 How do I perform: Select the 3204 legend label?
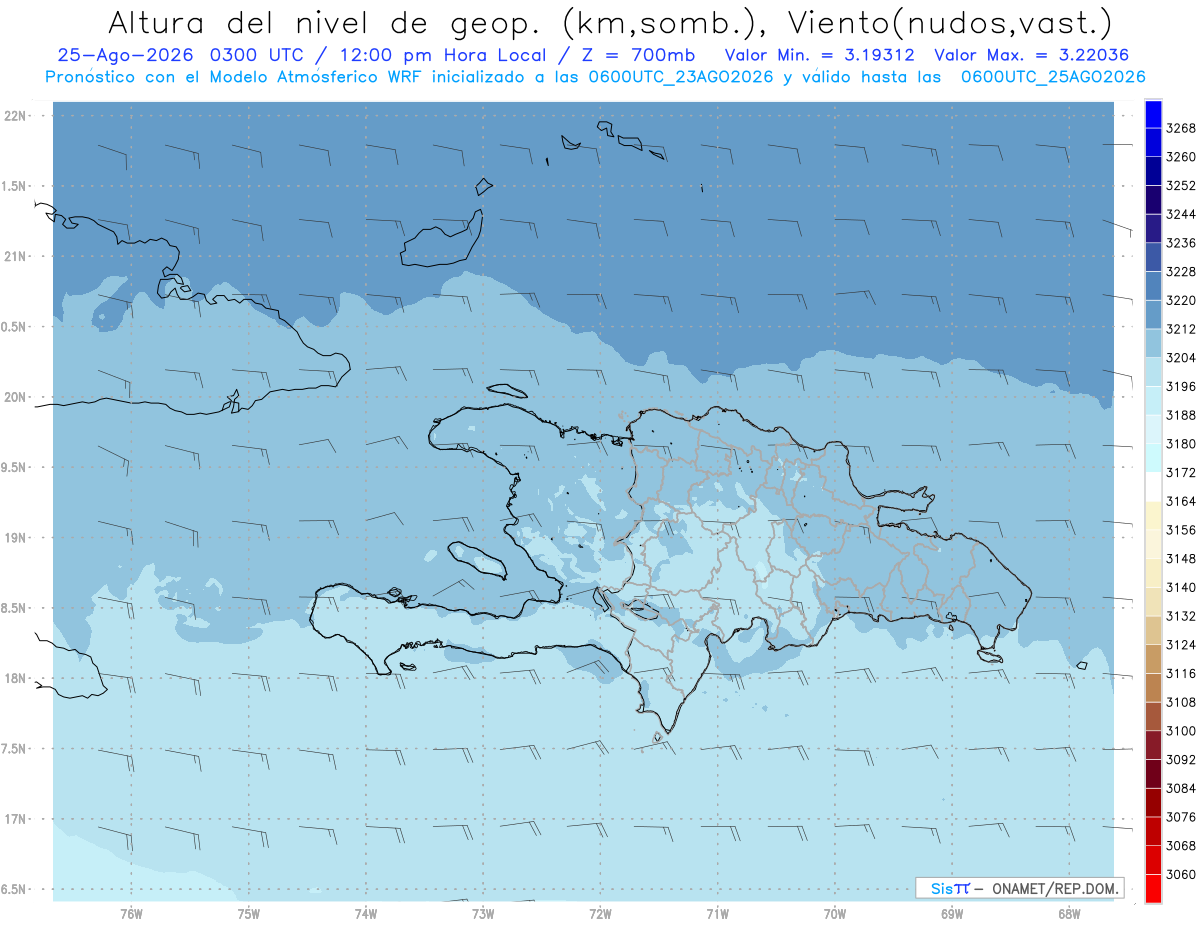click(1180, 358)
